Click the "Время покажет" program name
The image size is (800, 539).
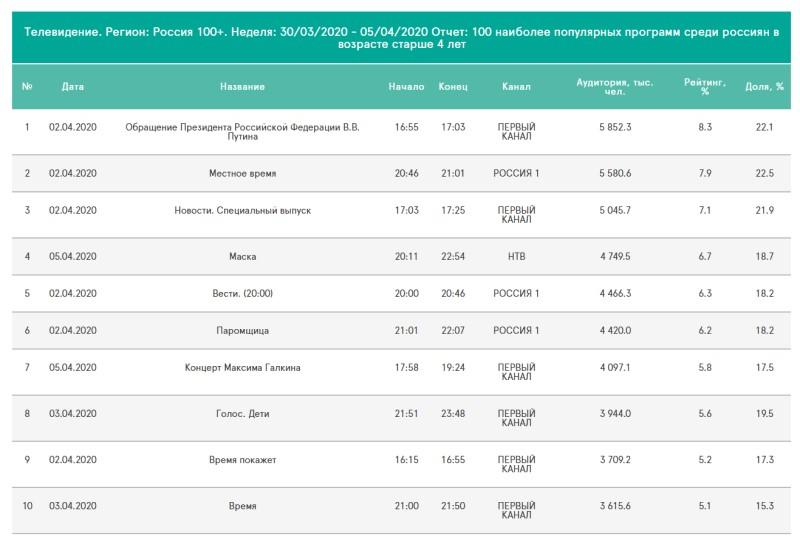242,460
